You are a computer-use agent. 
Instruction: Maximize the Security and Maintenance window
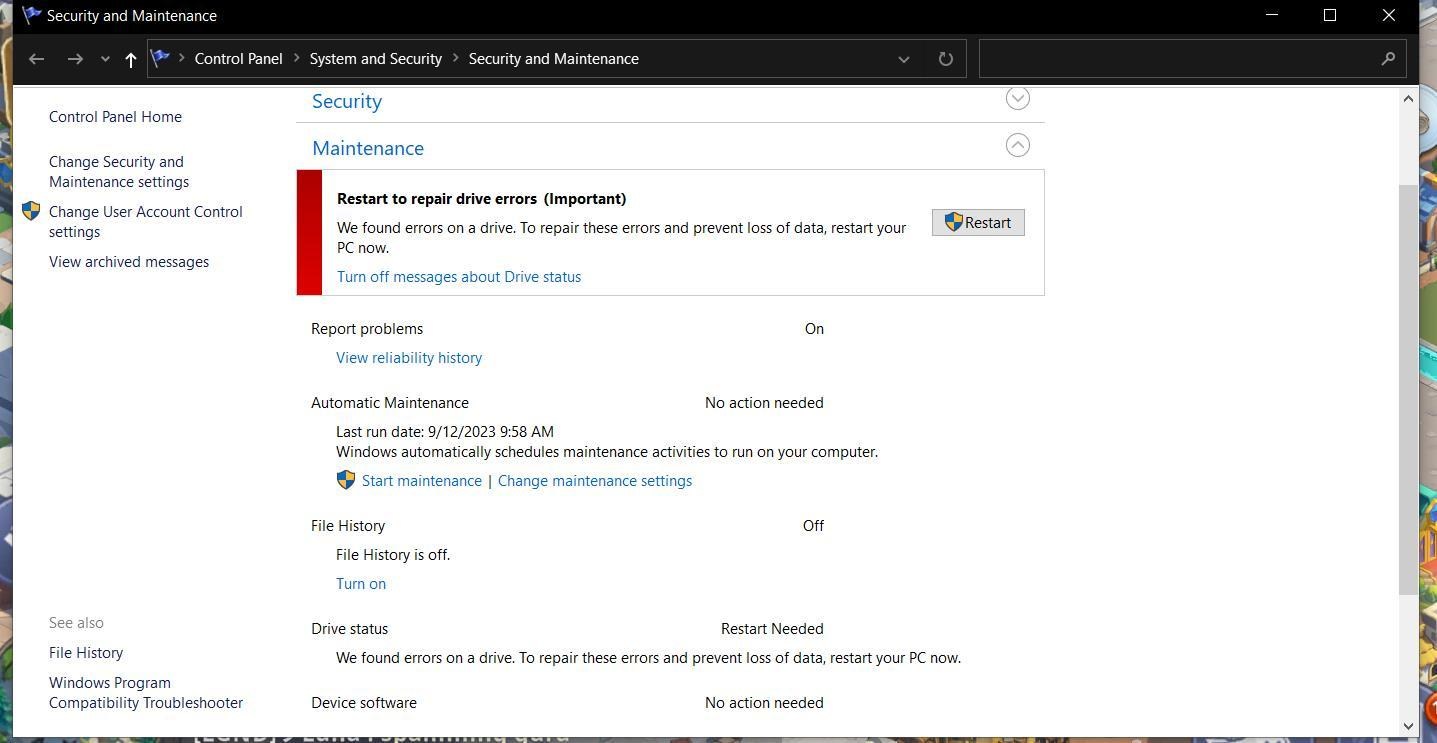pyautogui.click(x=1330, y=15)
